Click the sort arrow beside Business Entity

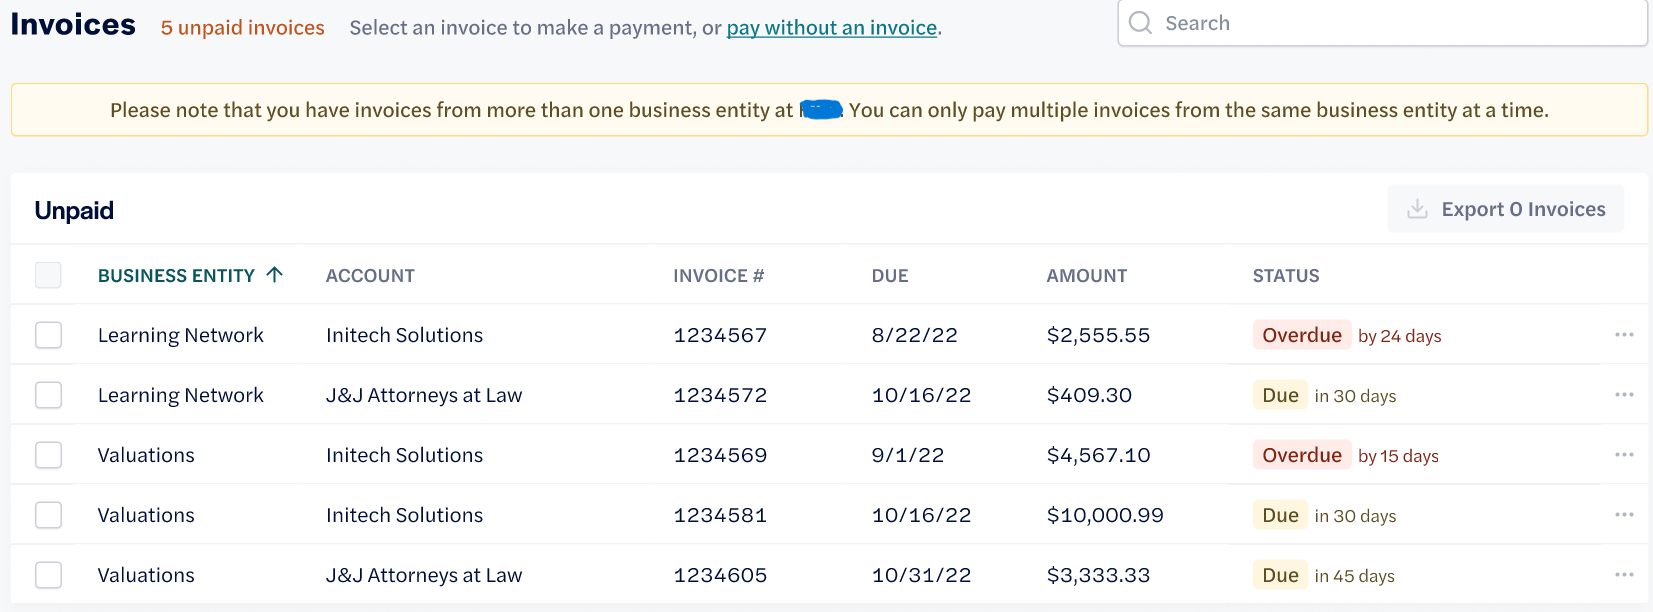[x=275, y=274]
